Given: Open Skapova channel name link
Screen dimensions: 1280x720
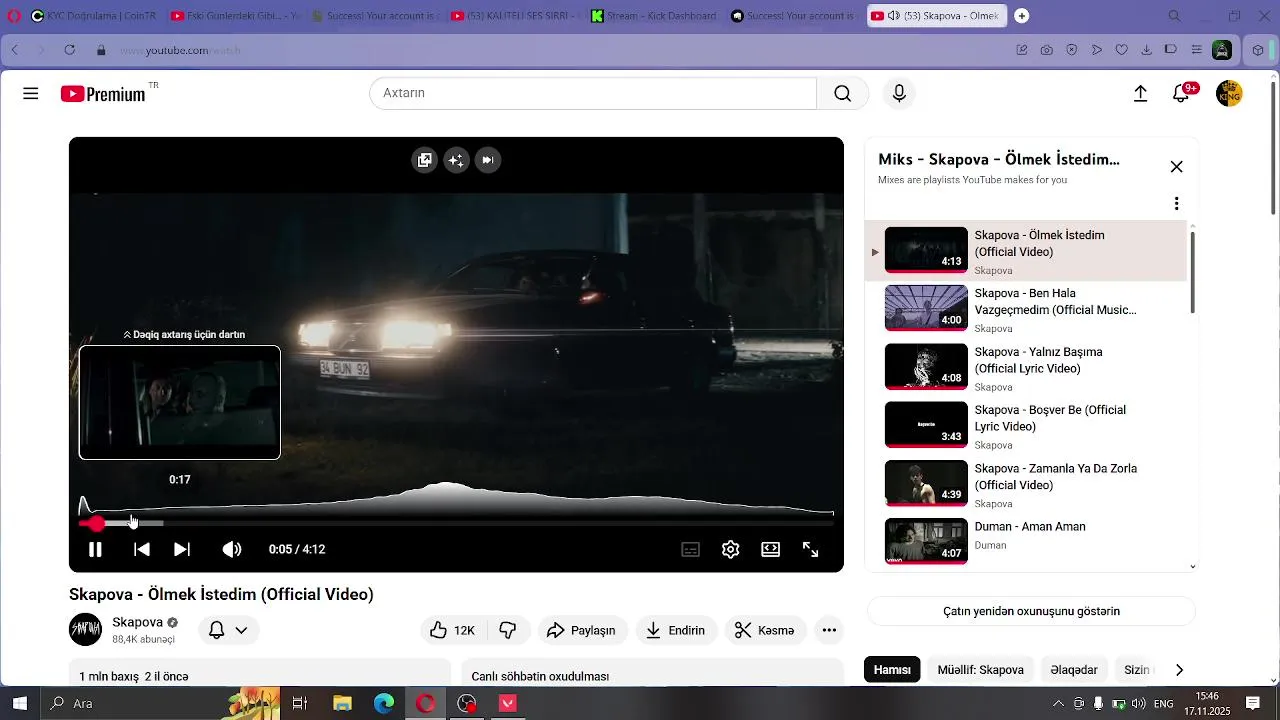Looking at the screenshot, I should tap(137, 622).
